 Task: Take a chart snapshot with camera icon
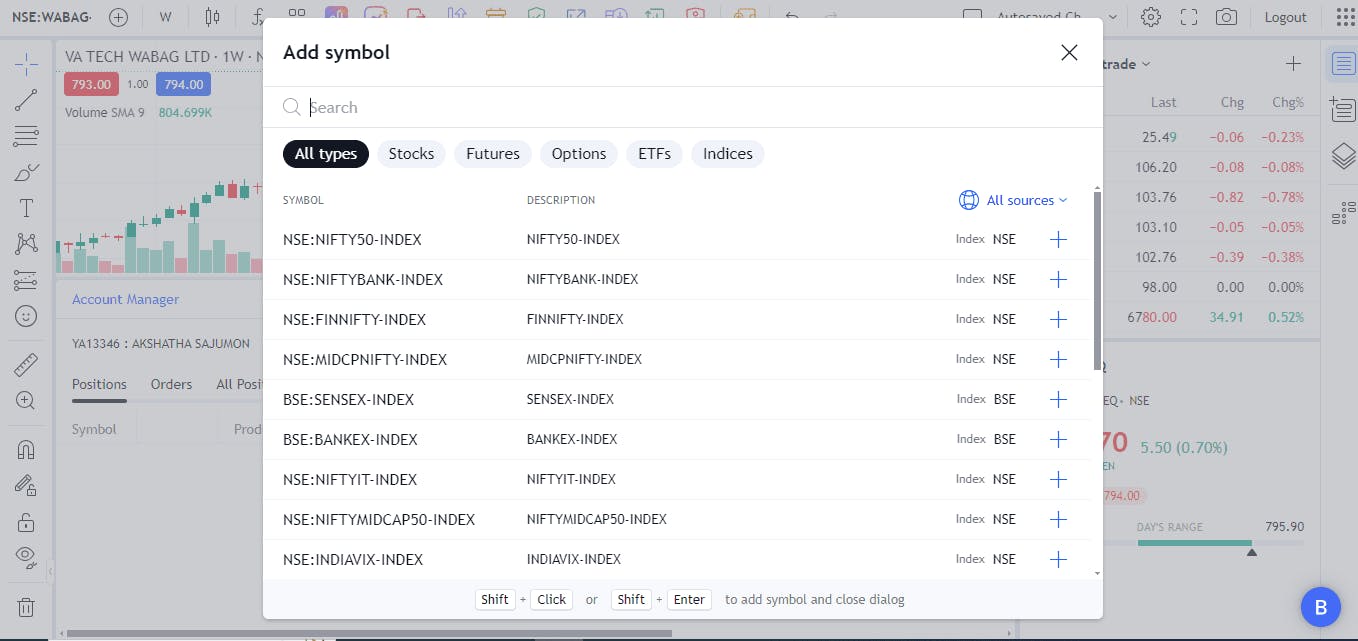tap(1226, 17)
